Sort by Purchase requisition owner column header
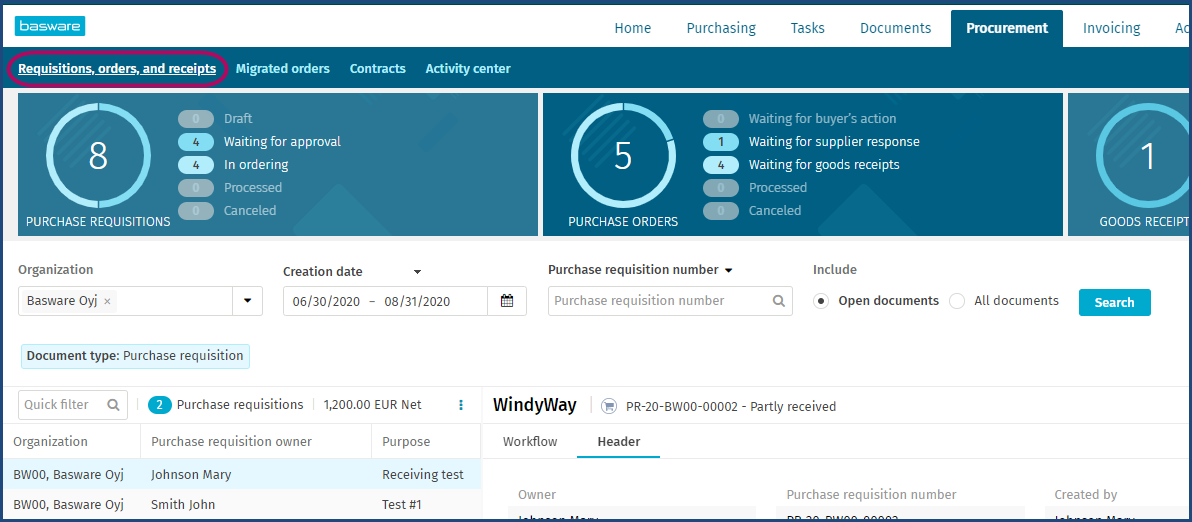 tap(231, 441)
